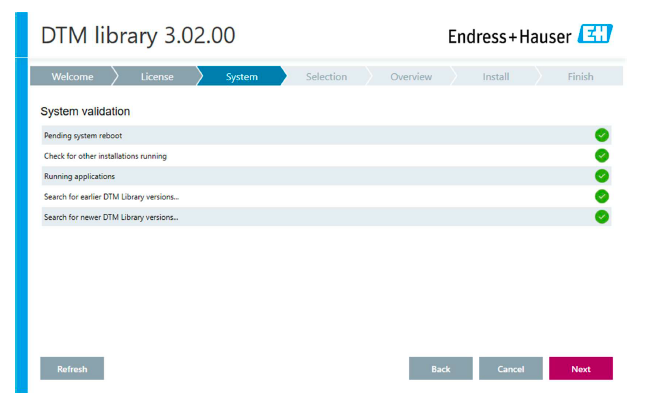Go to the License step
Viewport: 648px width, 418px height.
tap(157, 76)
